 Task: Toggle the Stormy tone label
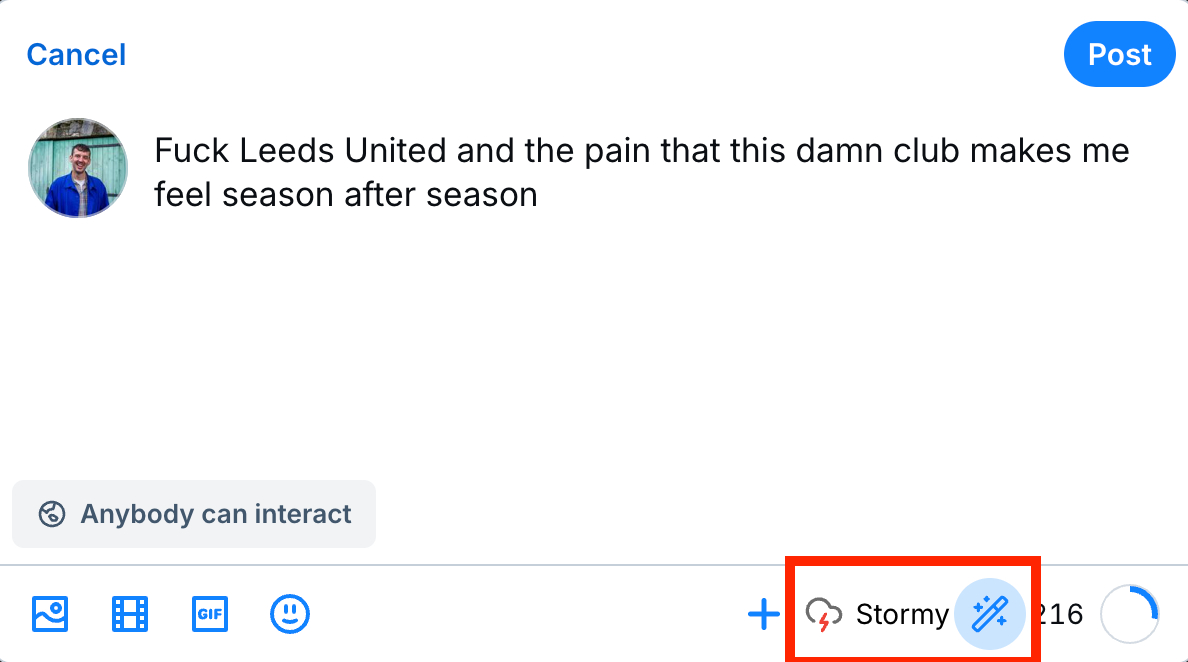coord(901,613)
